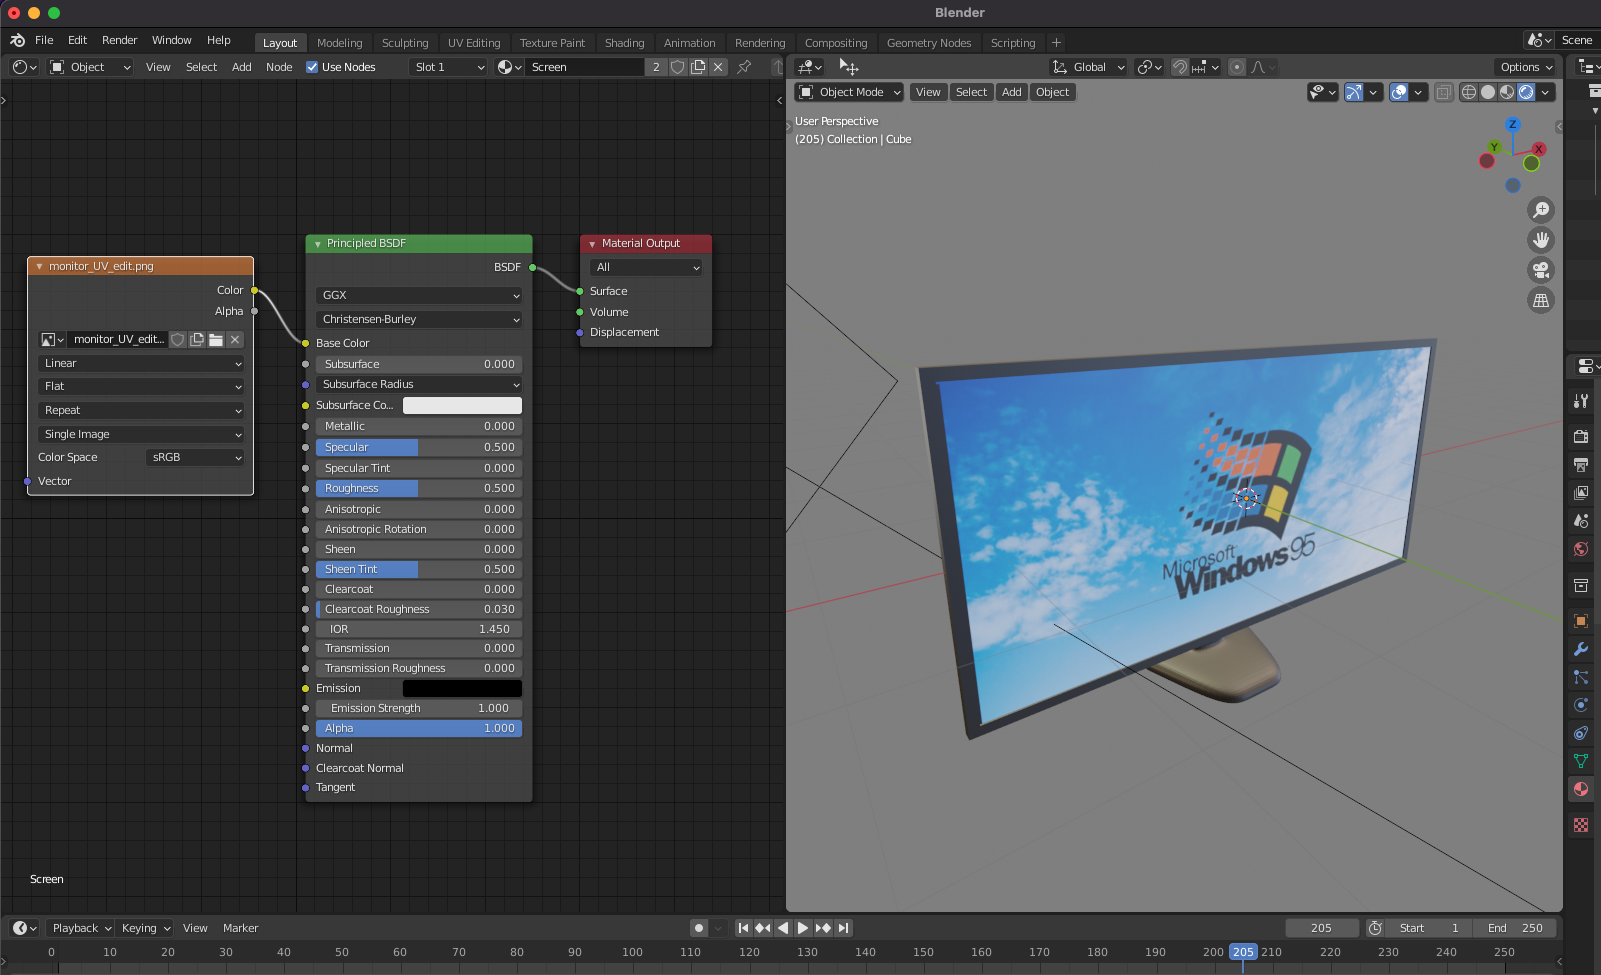1601x975 pixels.
Task: Open the Slot 1 material slot dropdown
Action: [448, 67]
